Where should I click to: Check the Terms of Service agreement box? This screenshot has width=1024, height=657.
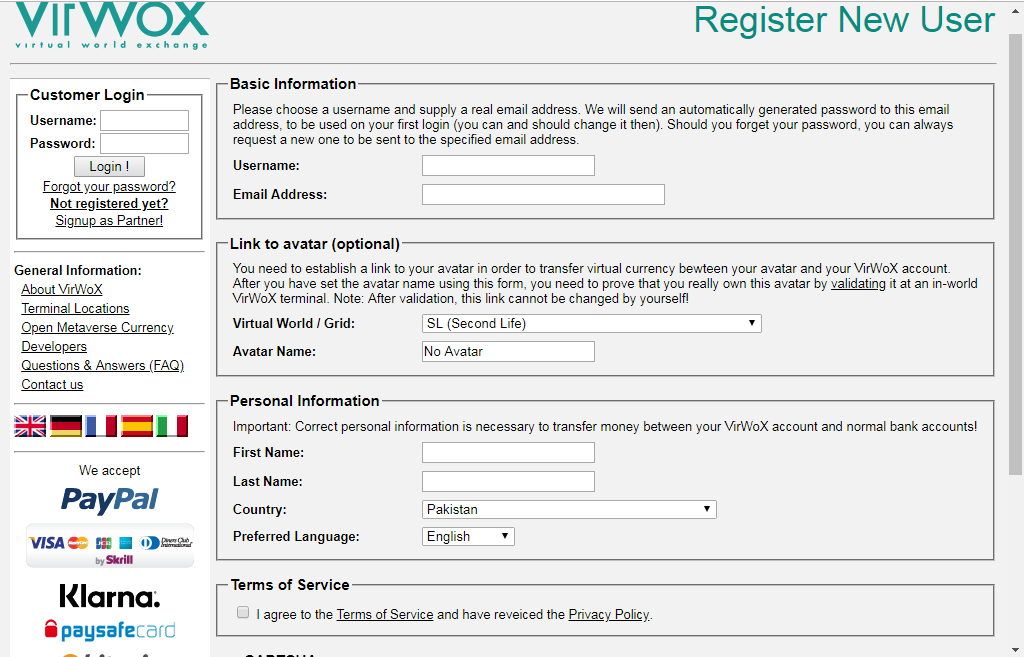point(243,613)
